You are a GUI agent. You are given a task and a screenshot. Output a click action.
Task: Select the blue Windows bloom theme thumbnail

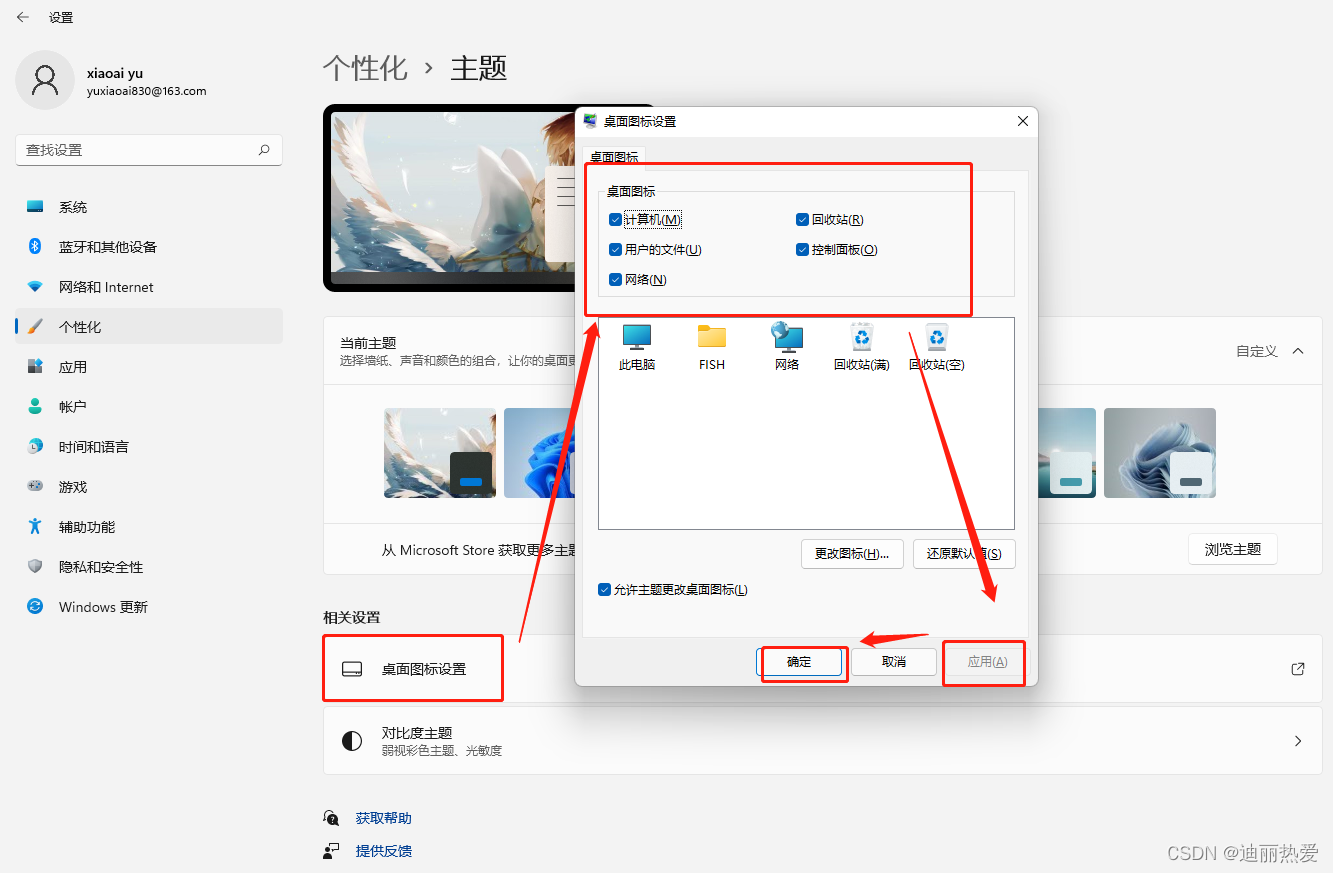[540, 453]
